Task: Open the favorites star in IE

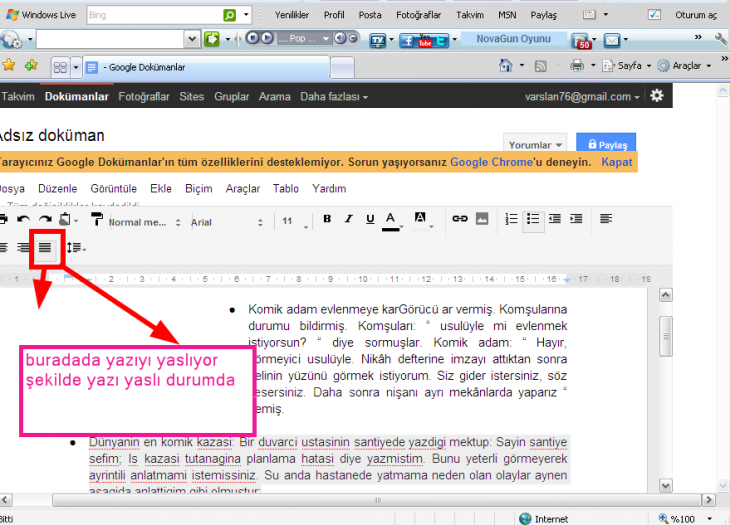Action: coord(9,65)
